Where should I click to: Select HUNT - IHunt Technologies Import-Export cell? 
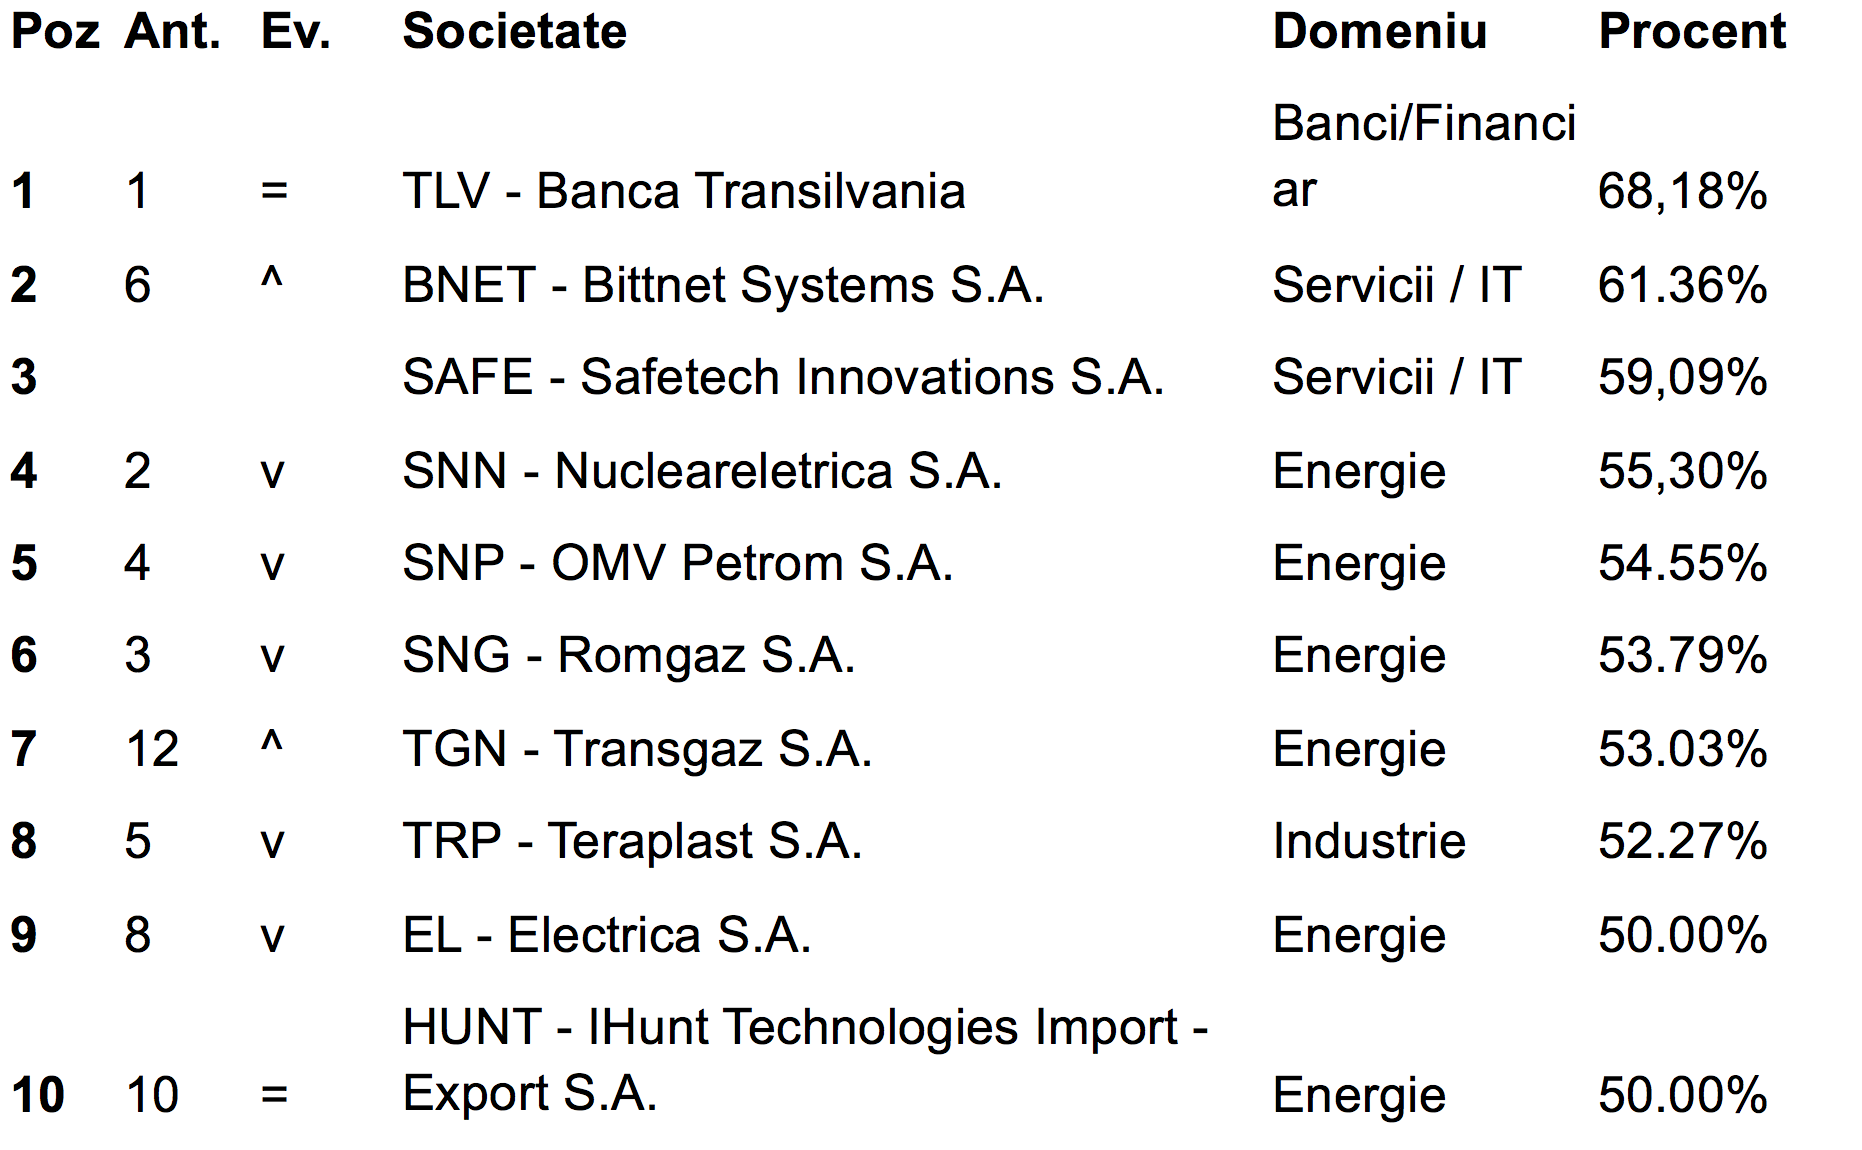pyautogui.click(x=806, y=1060)
